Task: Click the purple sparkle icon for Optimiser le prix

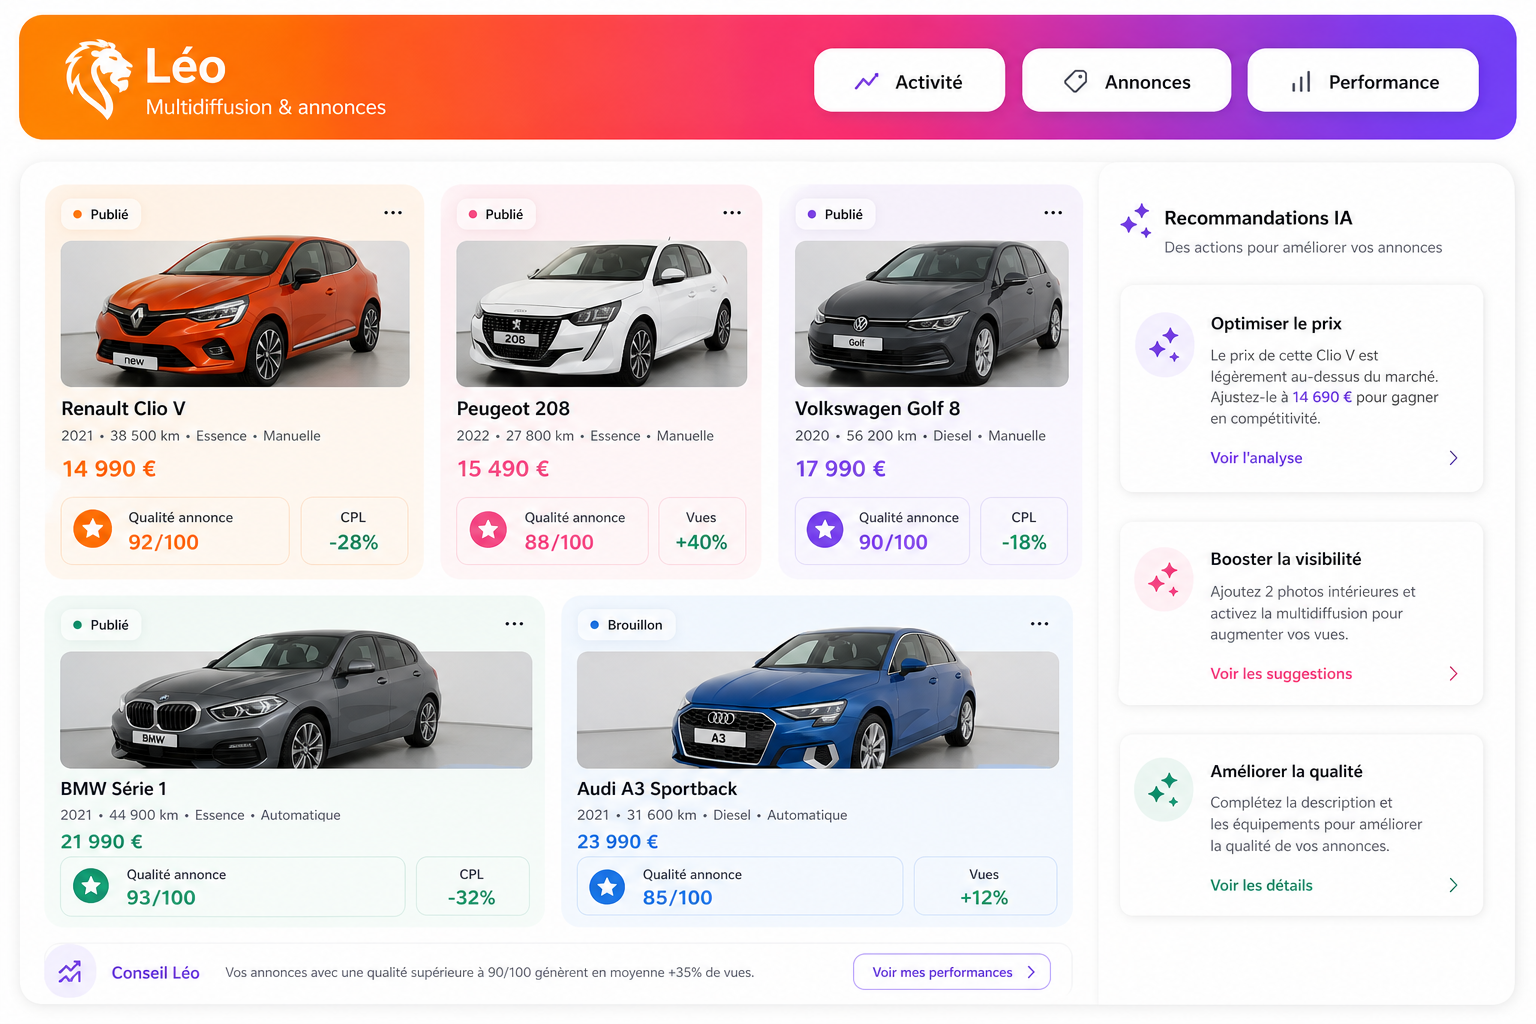Action: 1164,346
